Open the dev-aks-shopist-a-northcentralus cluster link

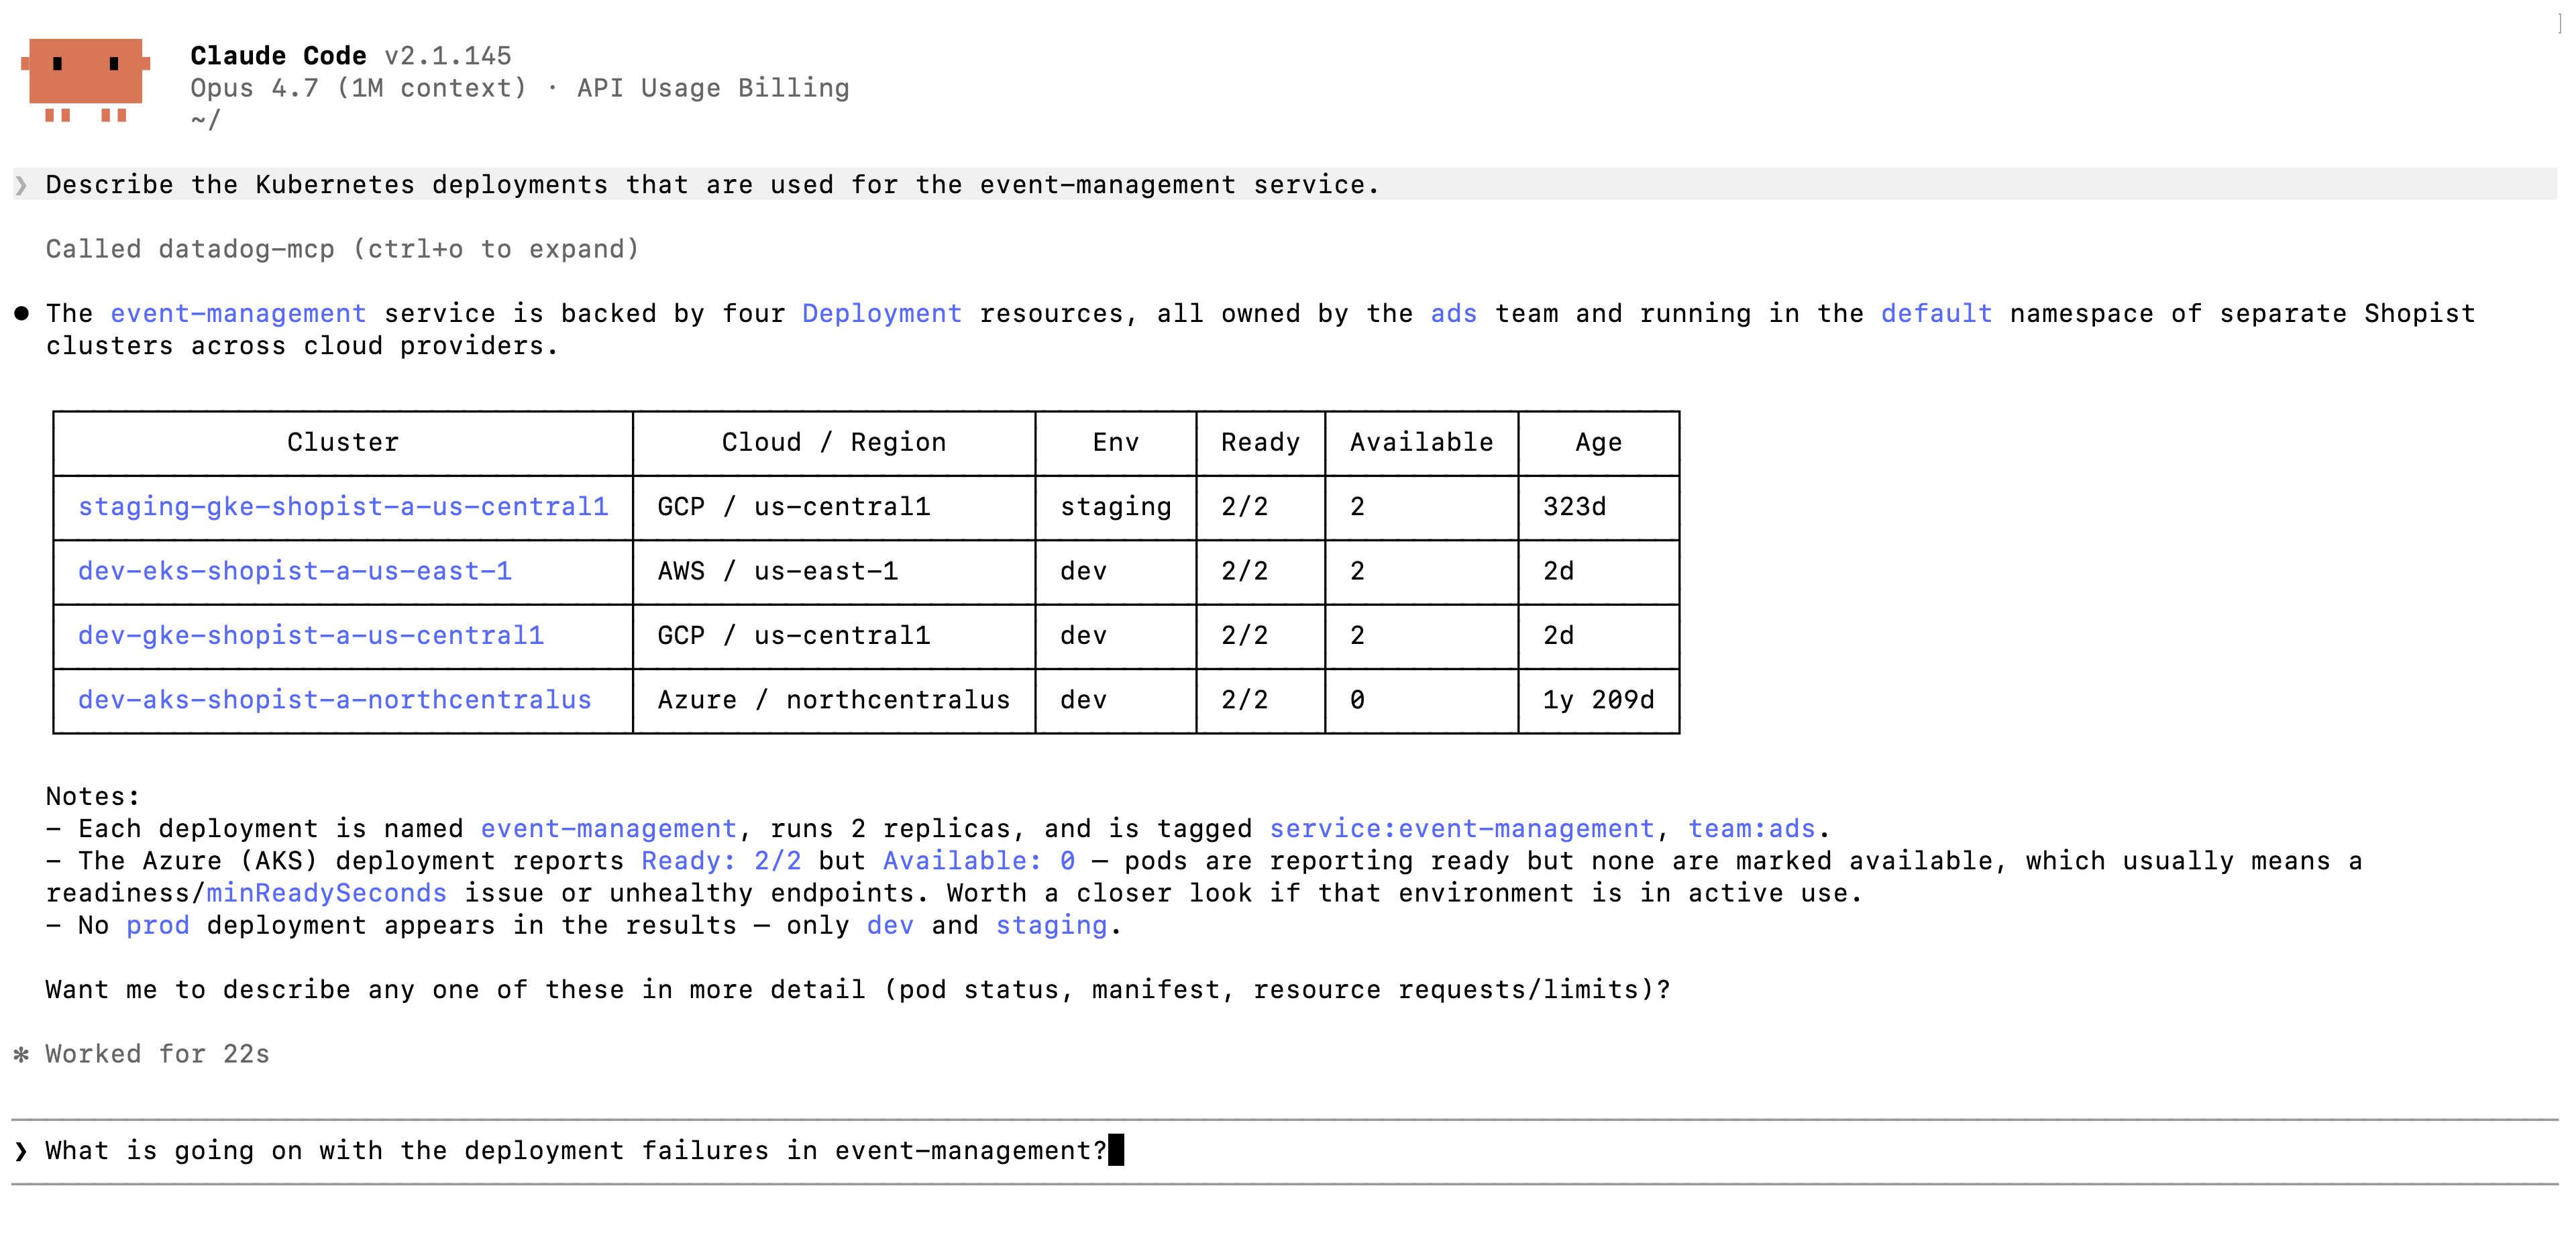click(x=335, y=700)
